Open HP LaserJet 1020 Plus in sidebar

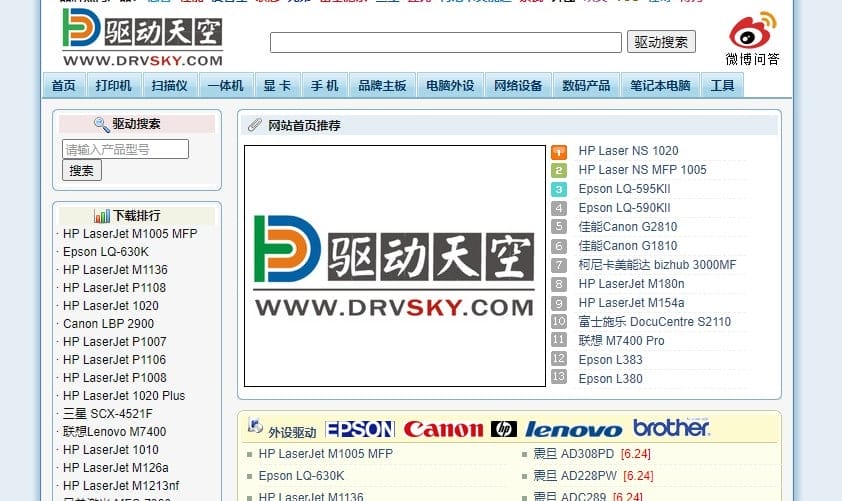124,396
